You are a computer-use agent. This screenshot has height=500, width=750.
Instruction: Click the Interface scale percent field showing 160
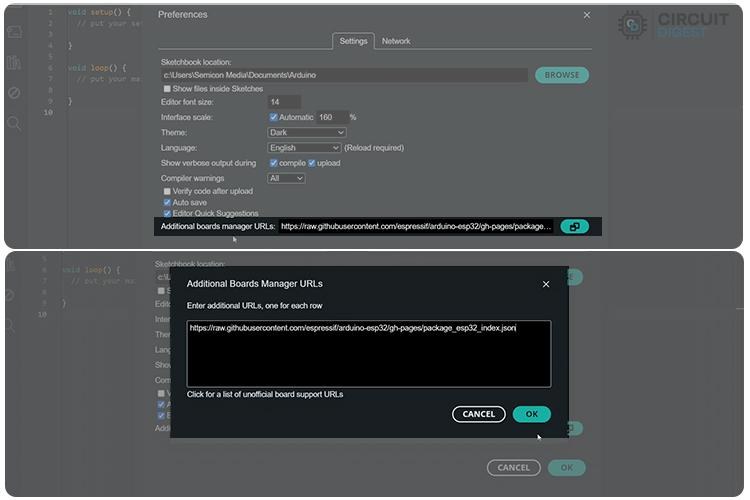(332, 117)
